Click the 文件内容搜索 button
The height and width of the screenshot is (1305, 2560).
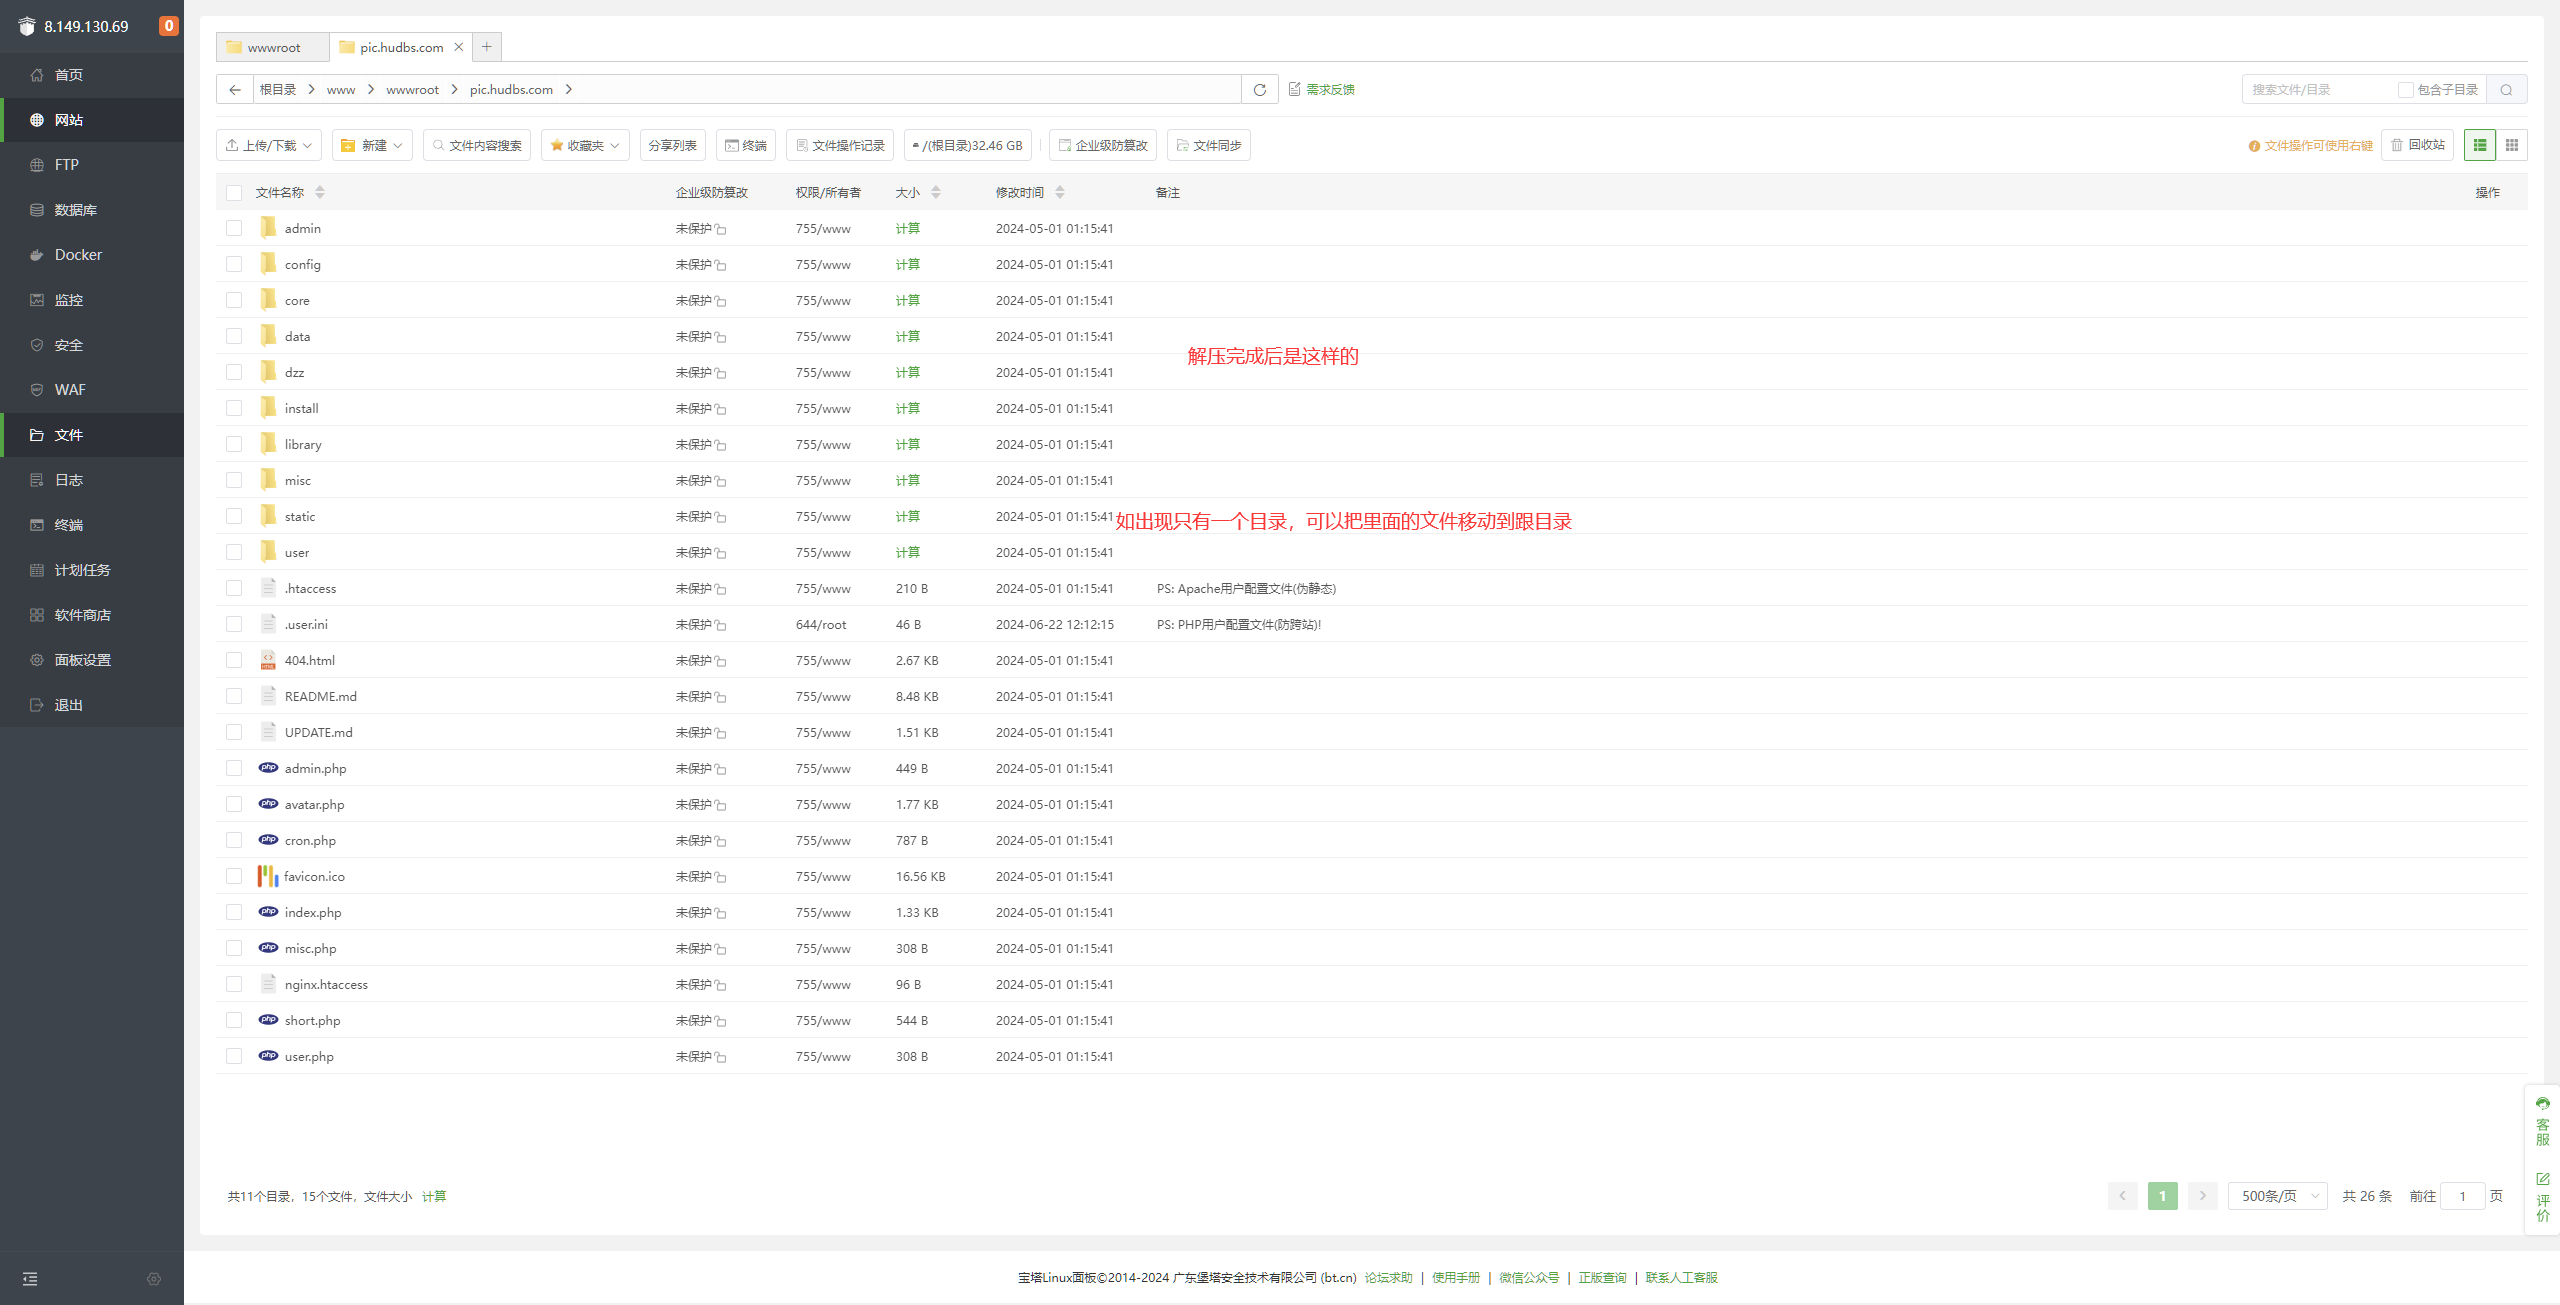pyautogui.click(x=476, y=146)
